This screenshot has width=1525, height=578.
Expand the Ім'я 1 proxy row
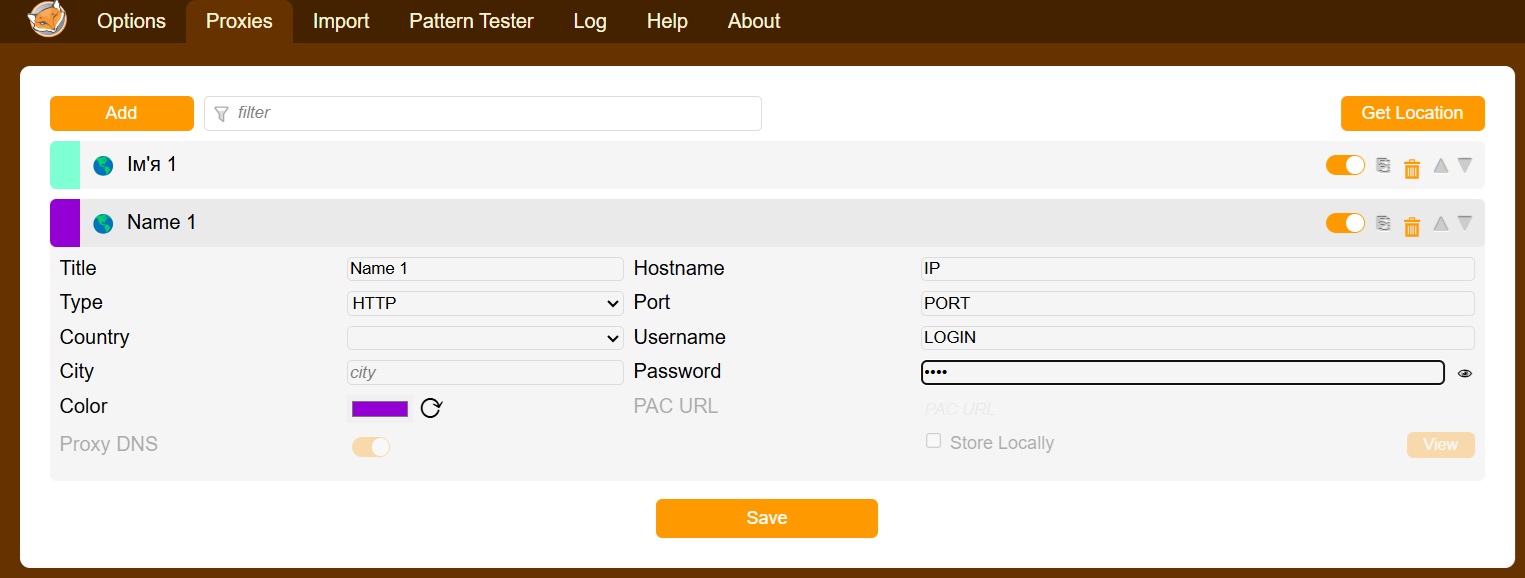pyautogui.click(x=767, y=165)
